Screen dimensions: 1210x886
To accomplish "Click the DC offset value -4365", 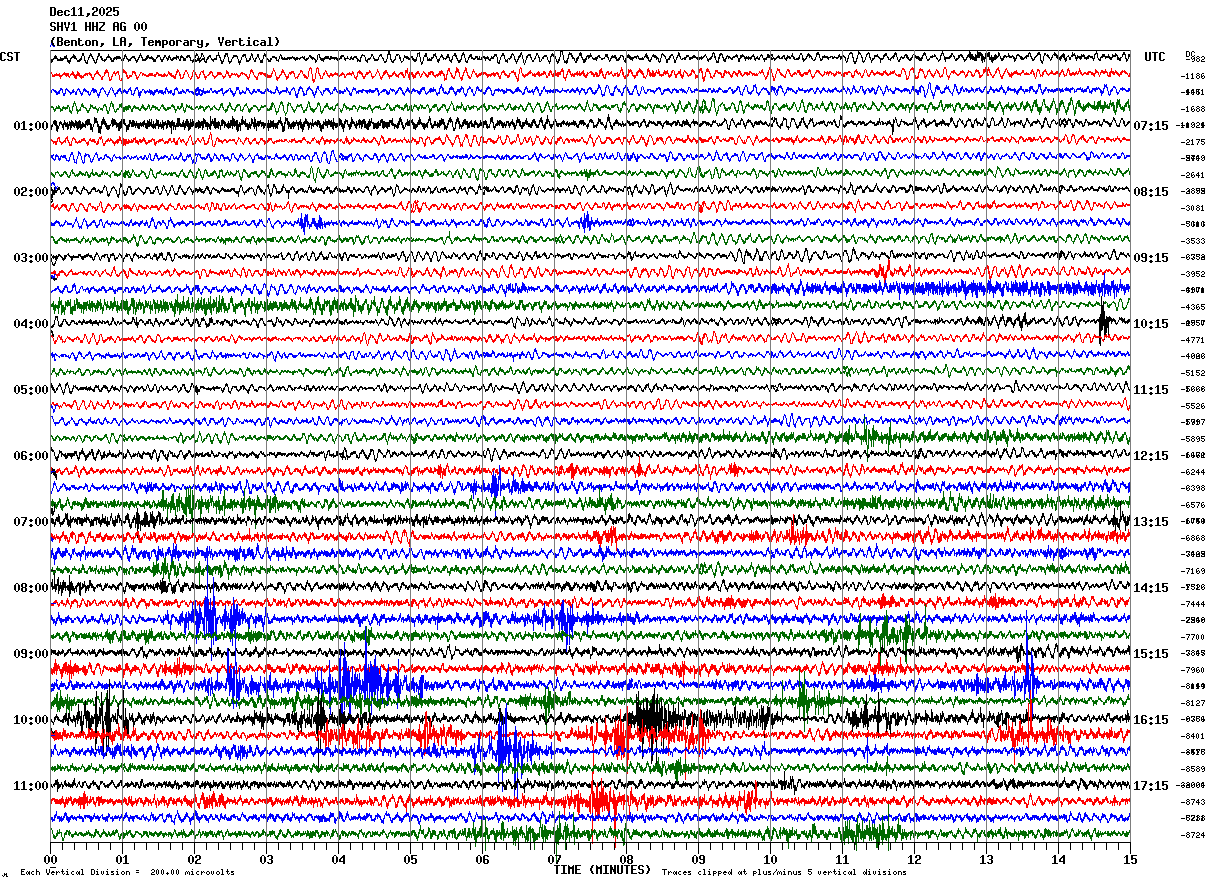I will click(1194, 307).
